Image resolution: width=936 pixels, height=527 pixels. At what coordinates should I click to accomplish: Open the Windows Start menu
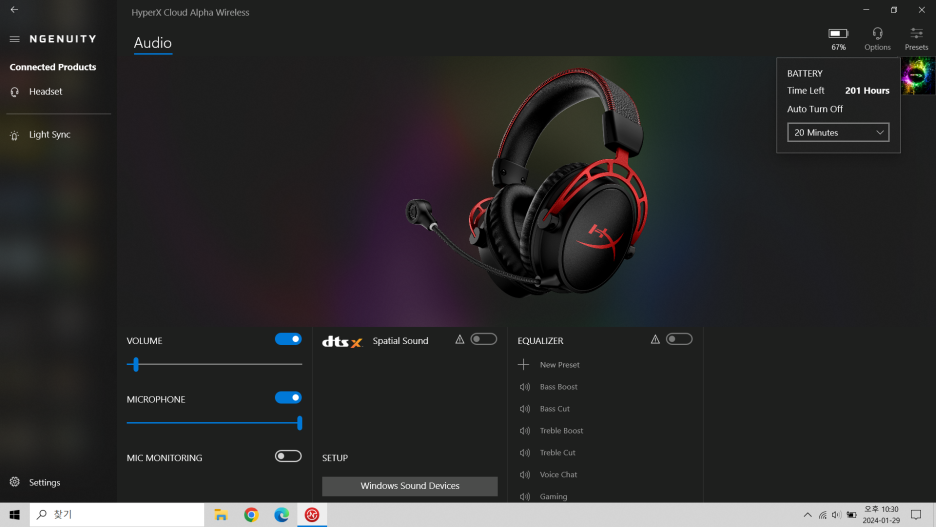point(15,514)
